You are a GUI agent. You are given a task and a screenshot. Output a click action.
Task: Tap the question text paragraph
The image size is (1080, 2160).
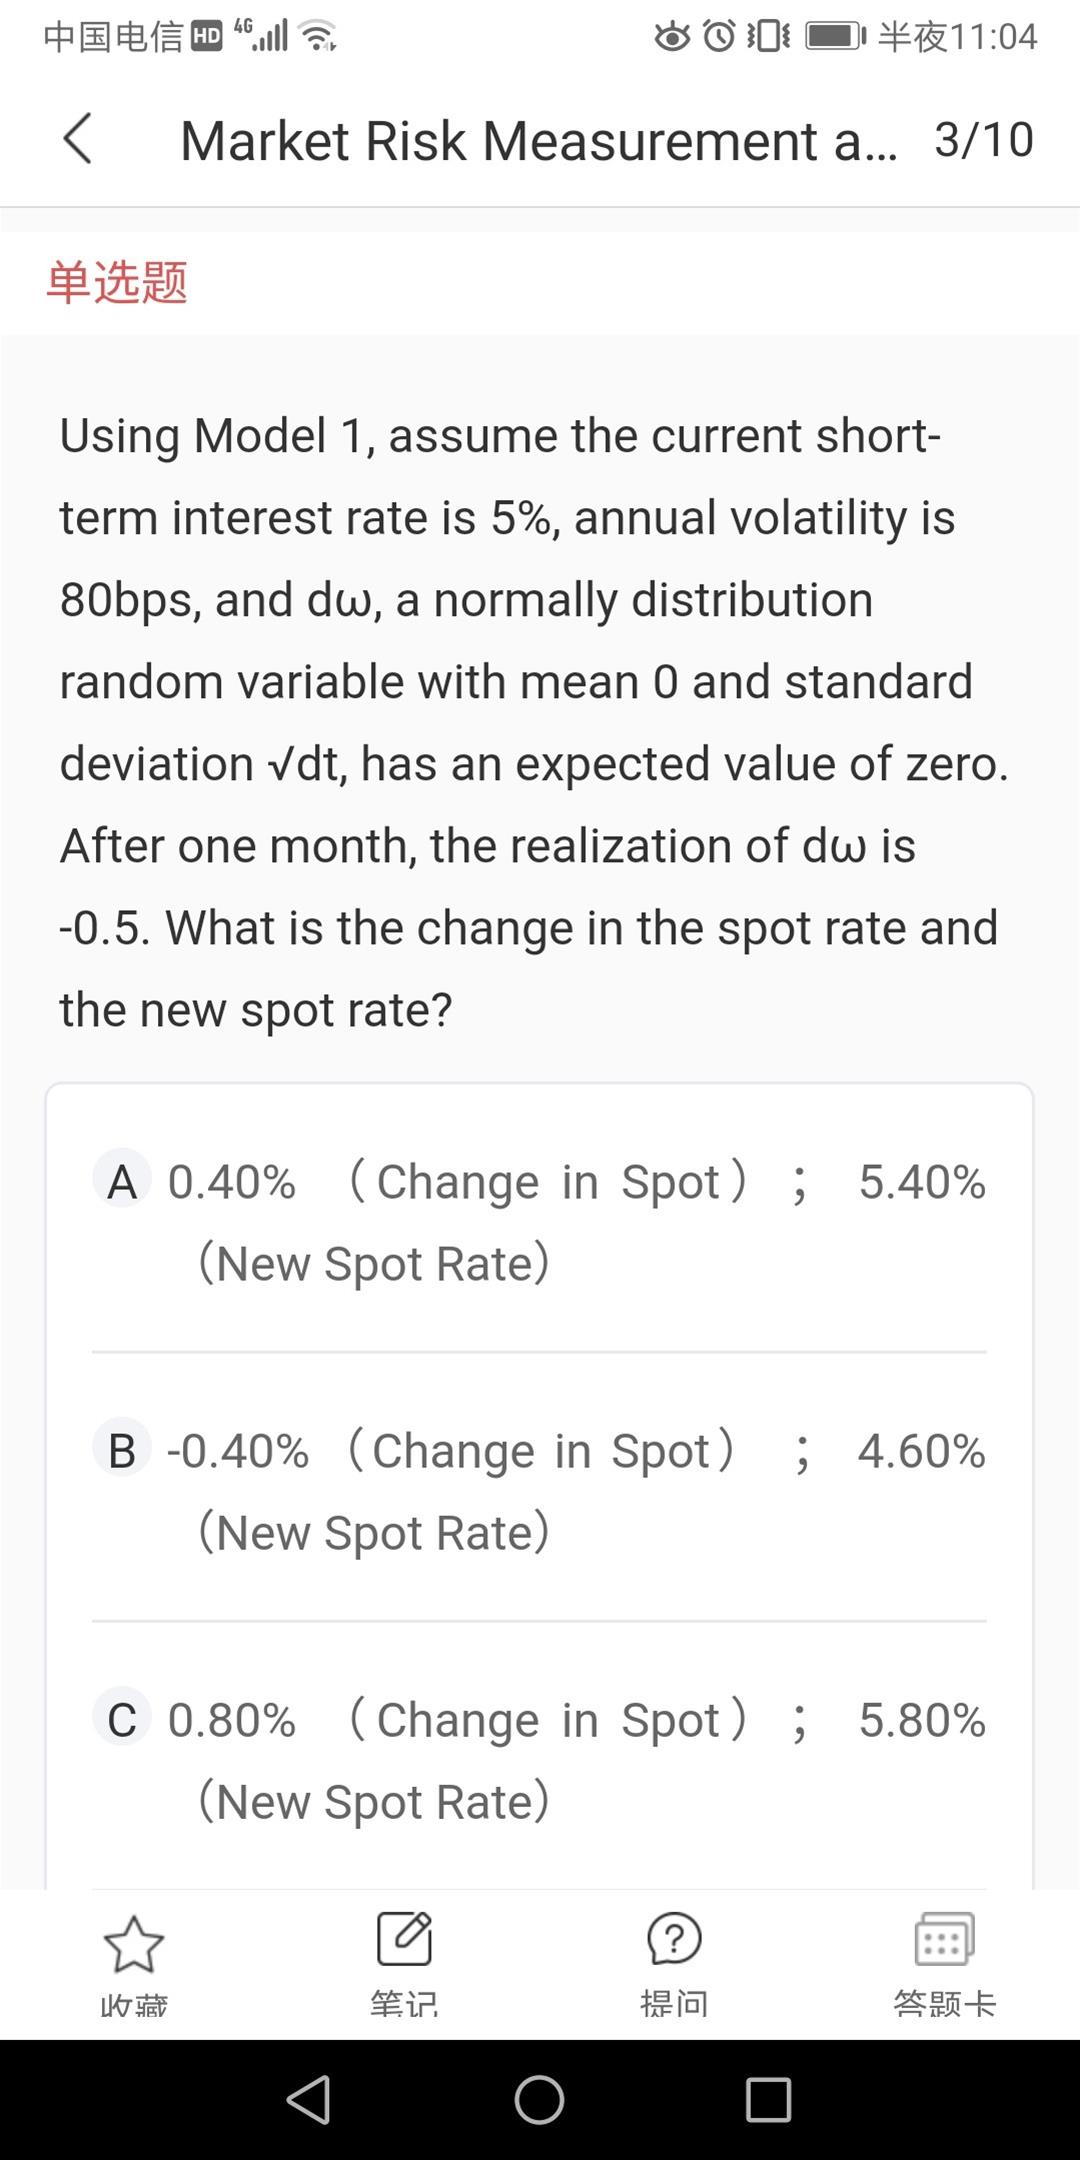click(x=534, y=722)
